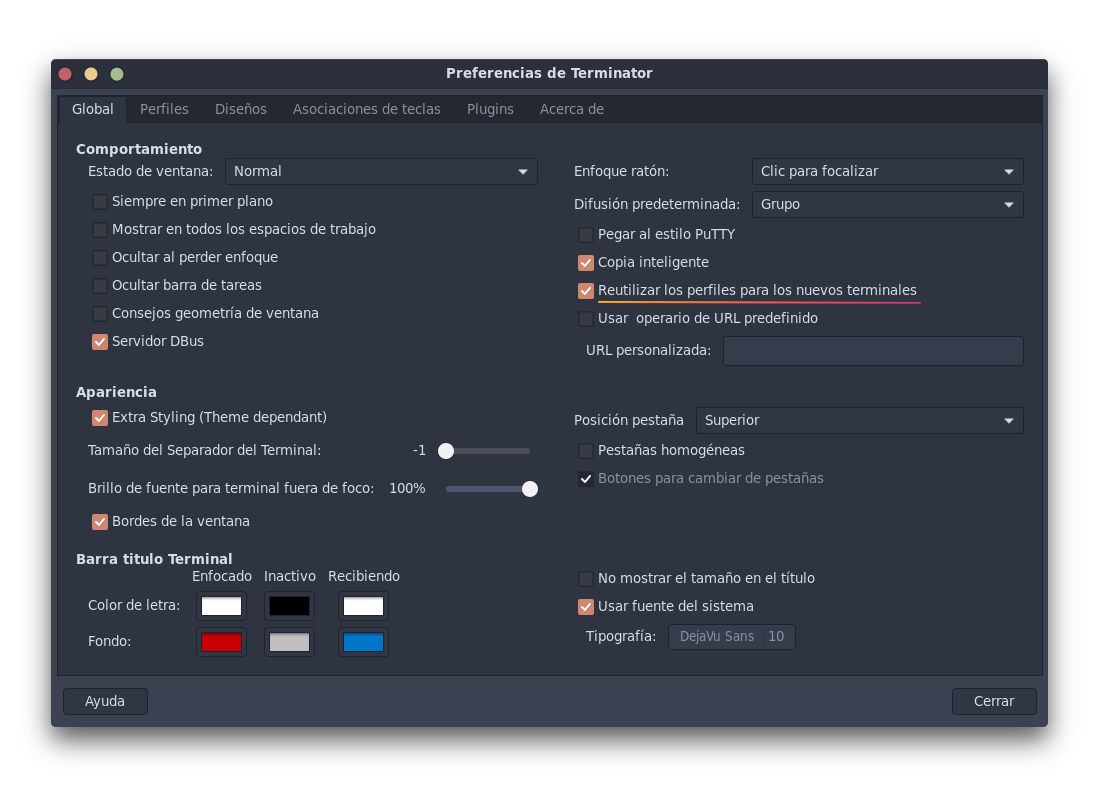The width and height of the screenshot is (1100, 786).
Task: Click the Ayuda button
Action: click(x=105, y=702)
